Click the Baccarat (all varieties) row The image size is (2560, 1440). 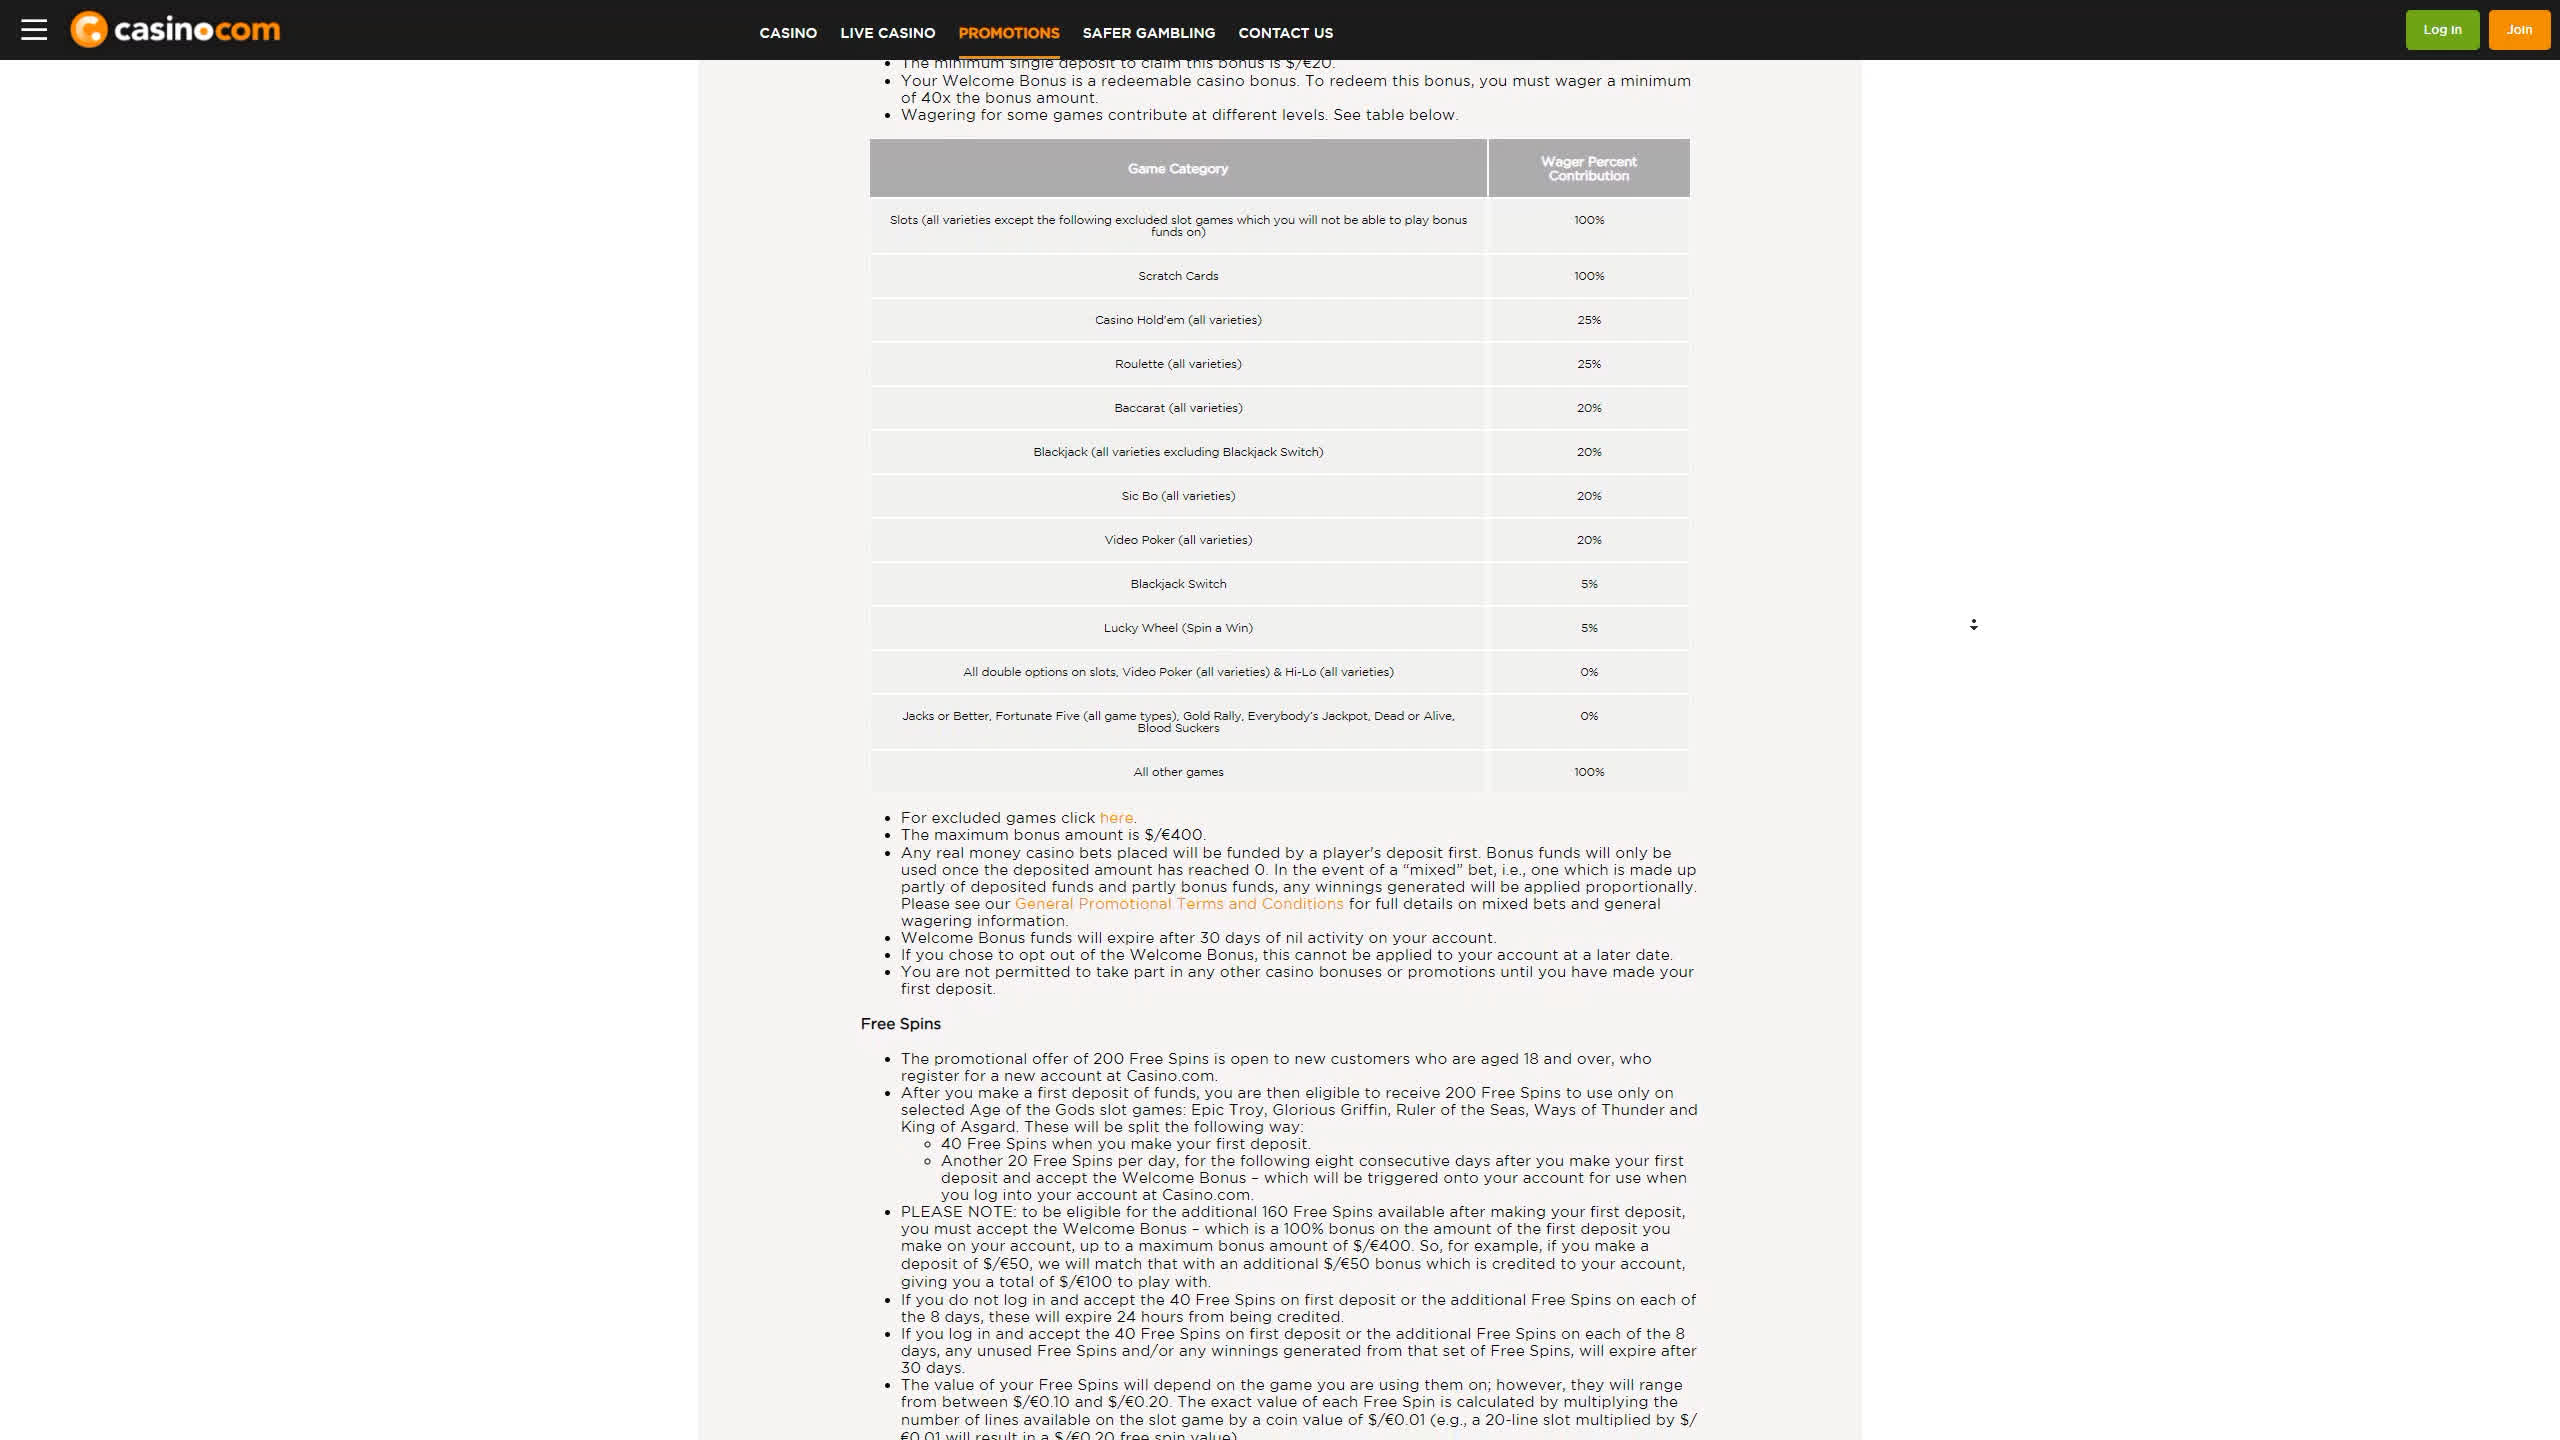1177,408
